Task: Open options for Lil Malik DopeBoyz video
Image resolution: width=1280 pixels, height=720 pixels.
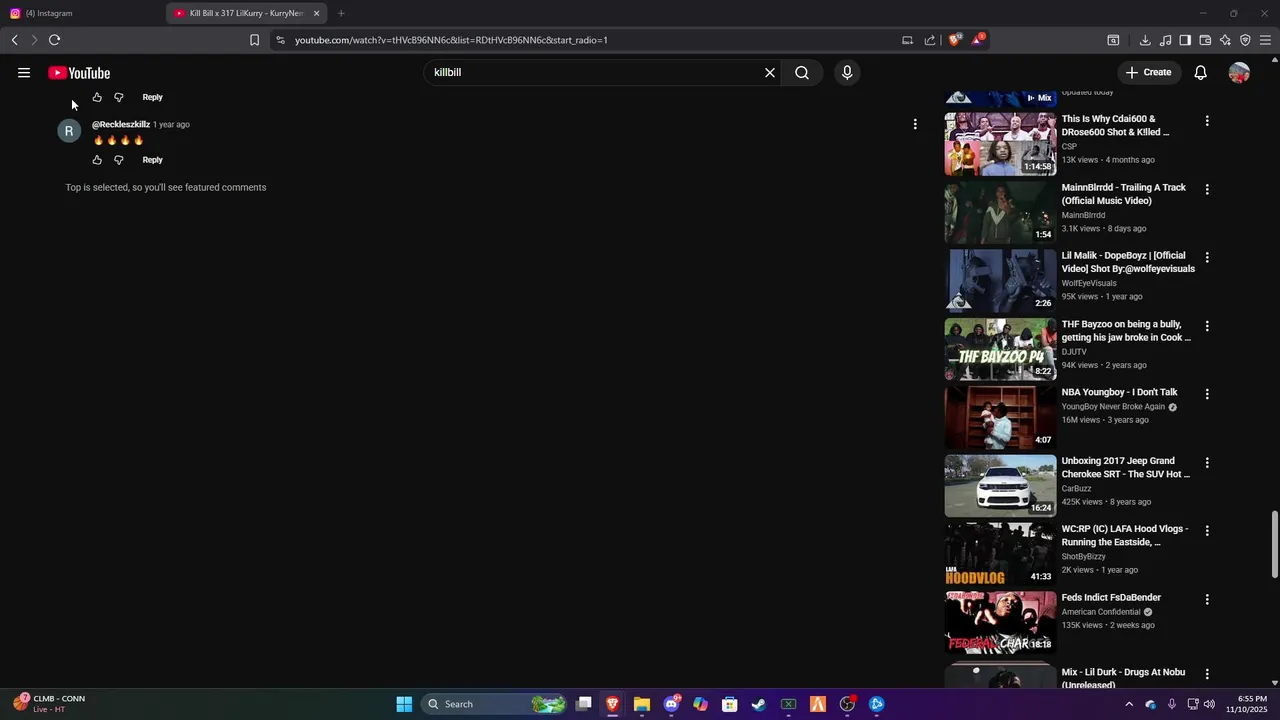Action: coord(1207,257)
